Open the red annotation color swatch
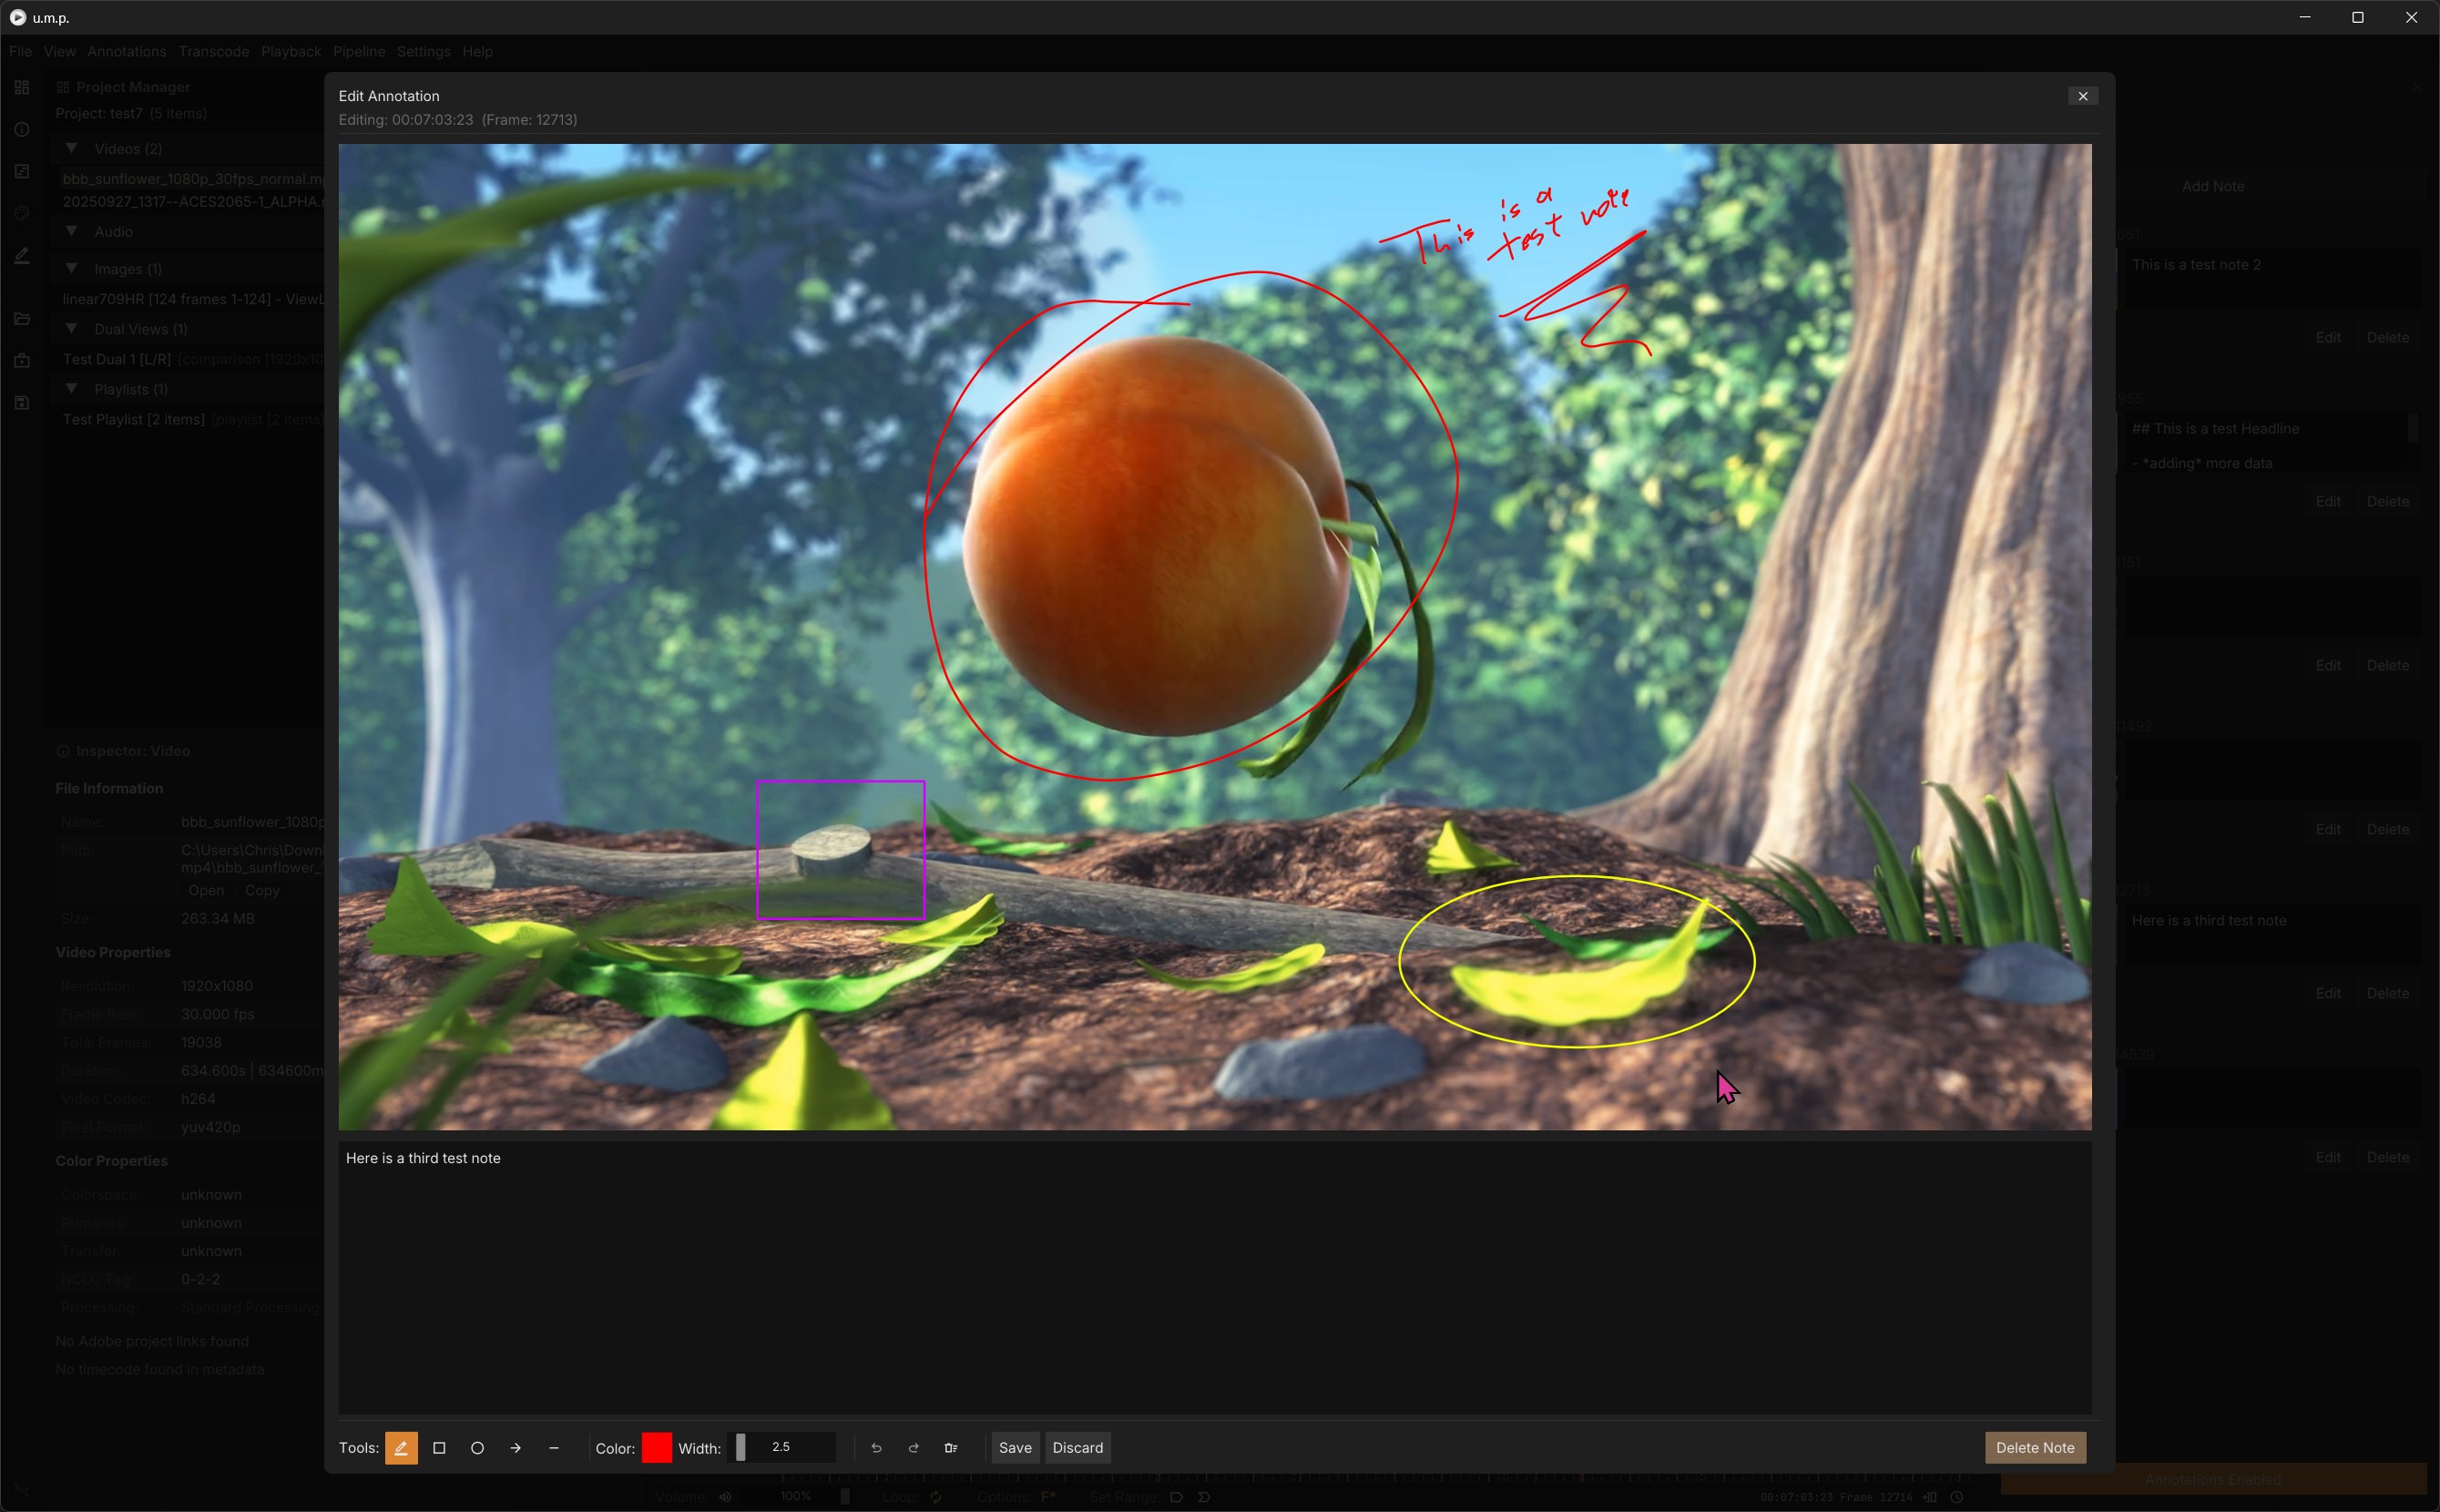Viewport: 2440px width, 1512px height. click(x=656, y=1447)
